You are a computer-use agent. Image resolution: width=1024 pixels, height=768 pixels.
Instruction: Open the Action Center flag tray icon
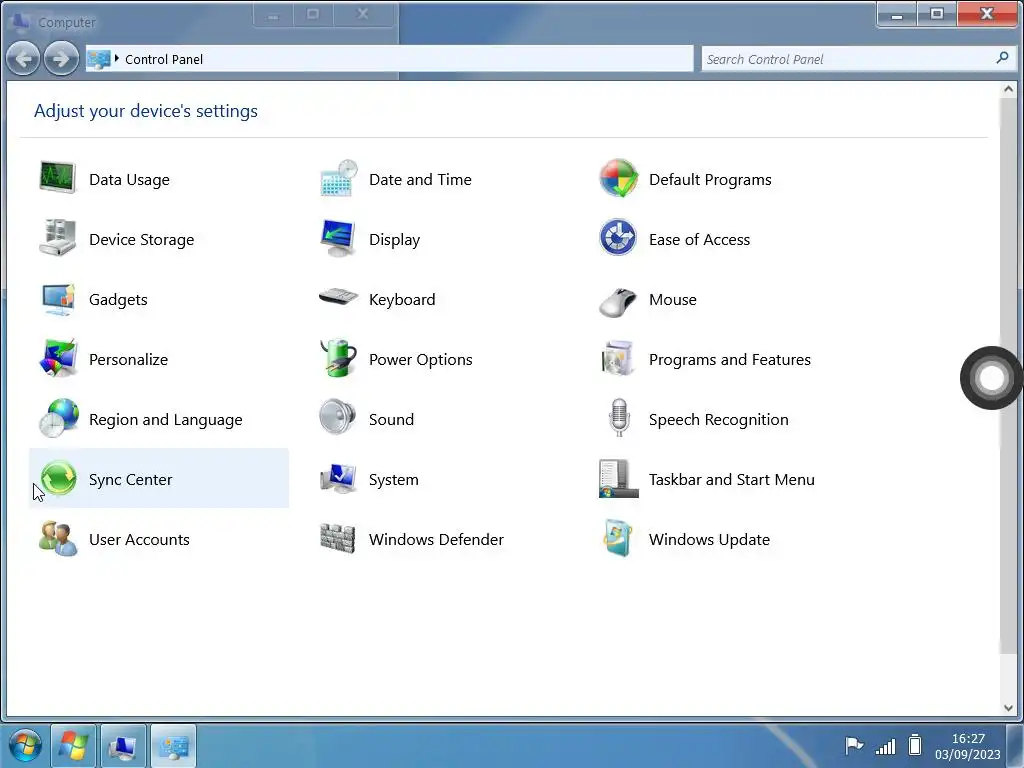(854, 745)
